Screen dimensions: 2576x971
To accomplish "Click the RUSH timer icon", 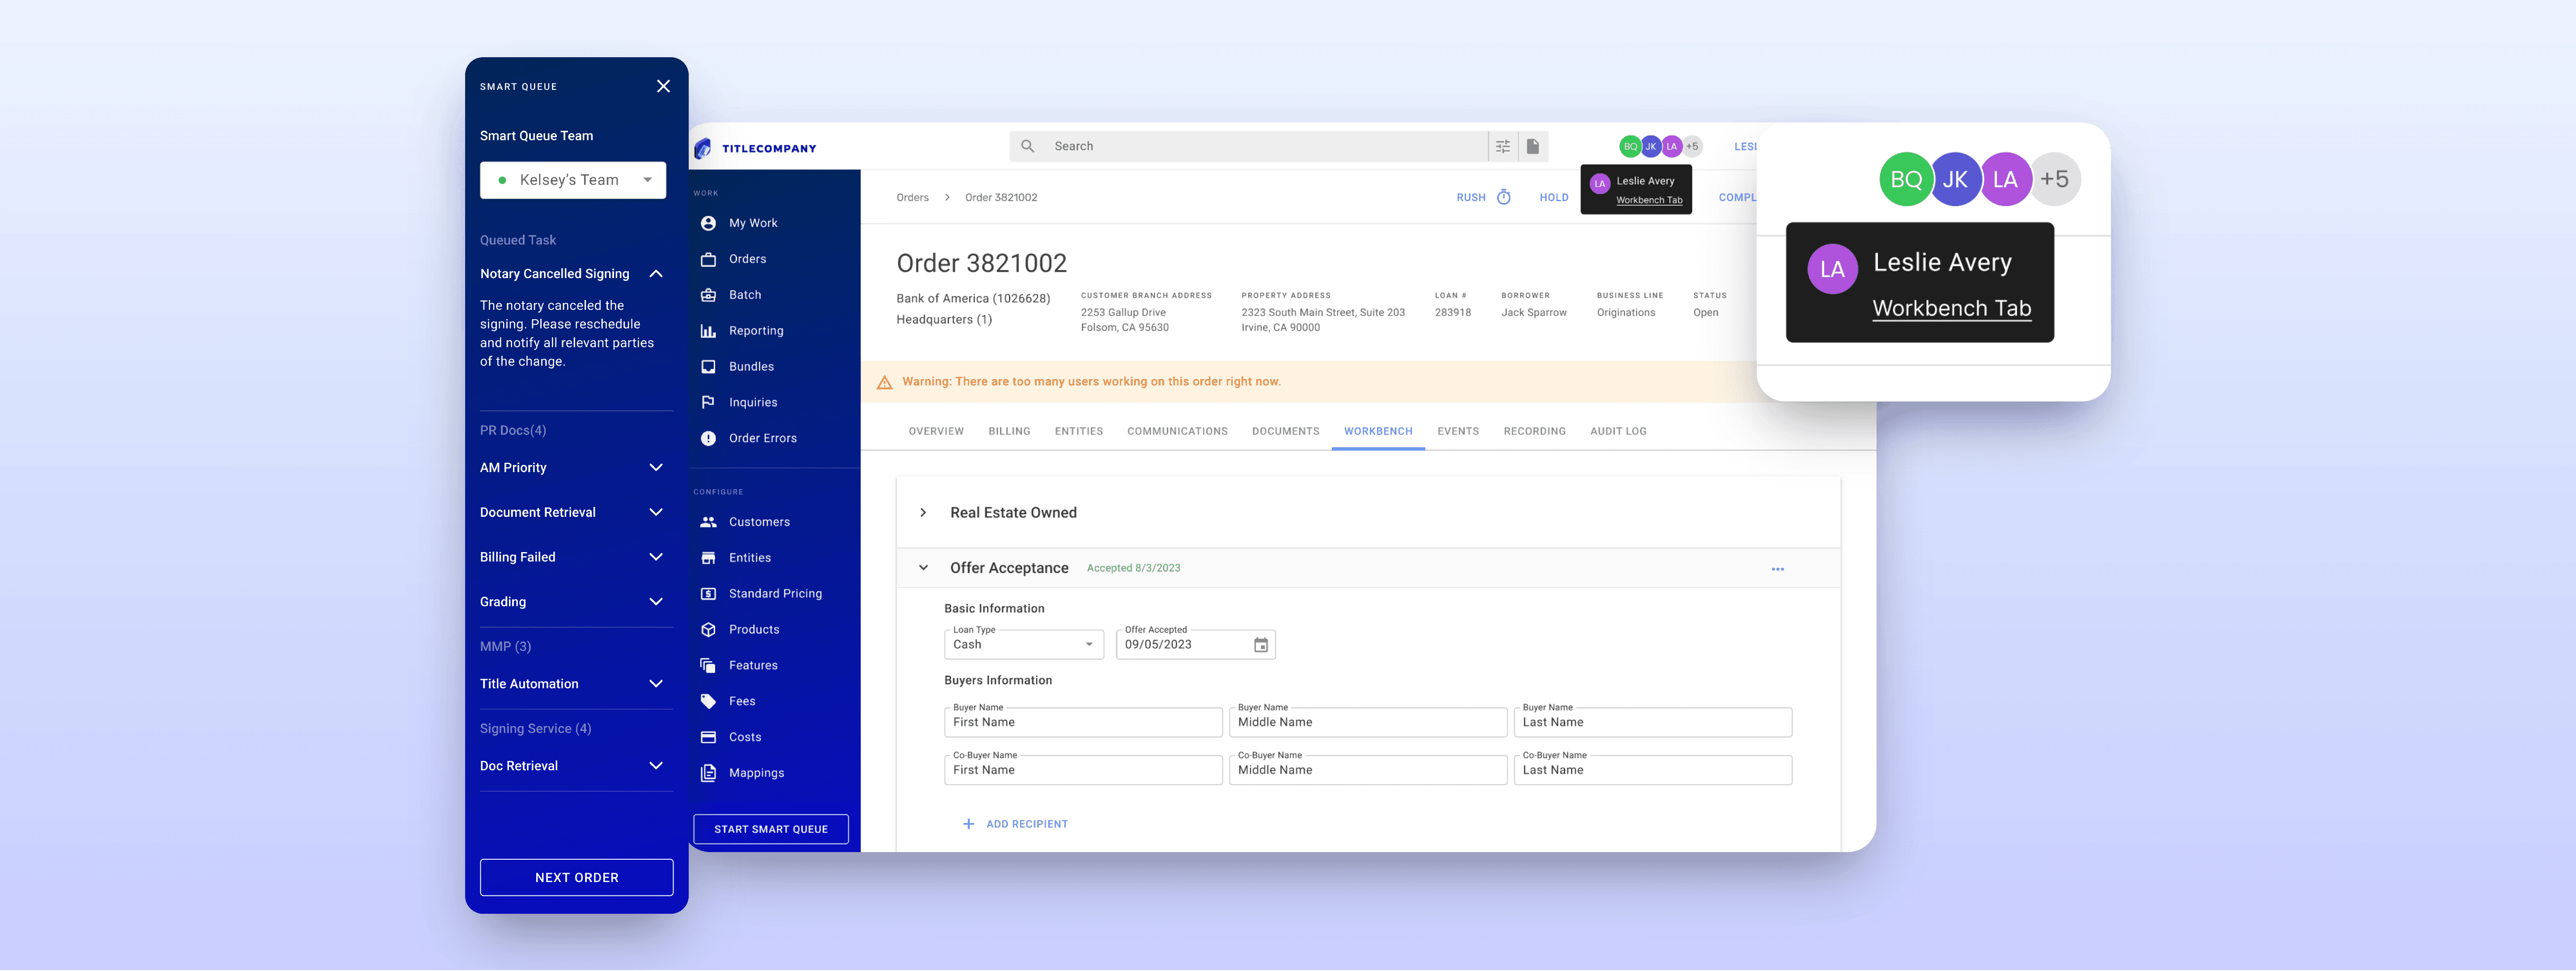I will (x=1503, y=197).
